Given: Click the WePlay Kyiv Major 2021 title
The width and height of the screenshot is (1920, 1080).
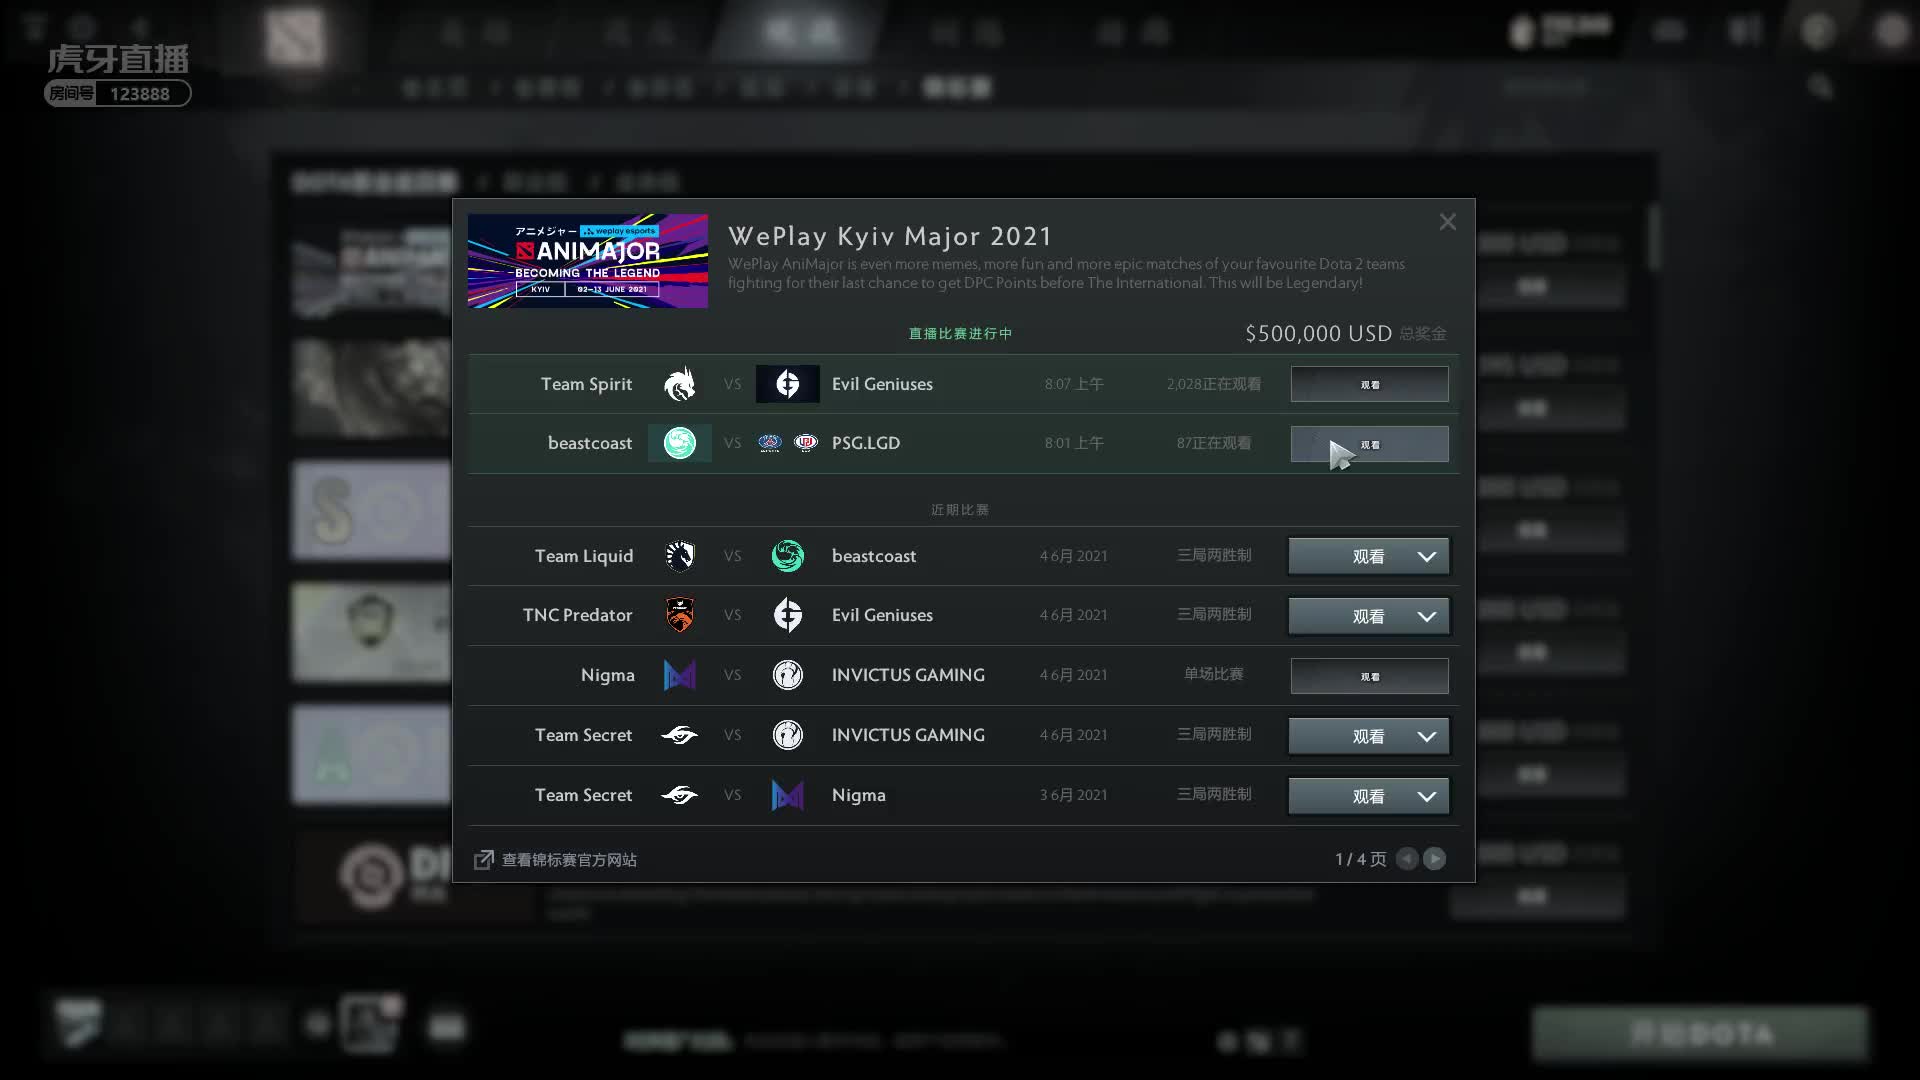Looking at the screenshot, I should 890,236.
